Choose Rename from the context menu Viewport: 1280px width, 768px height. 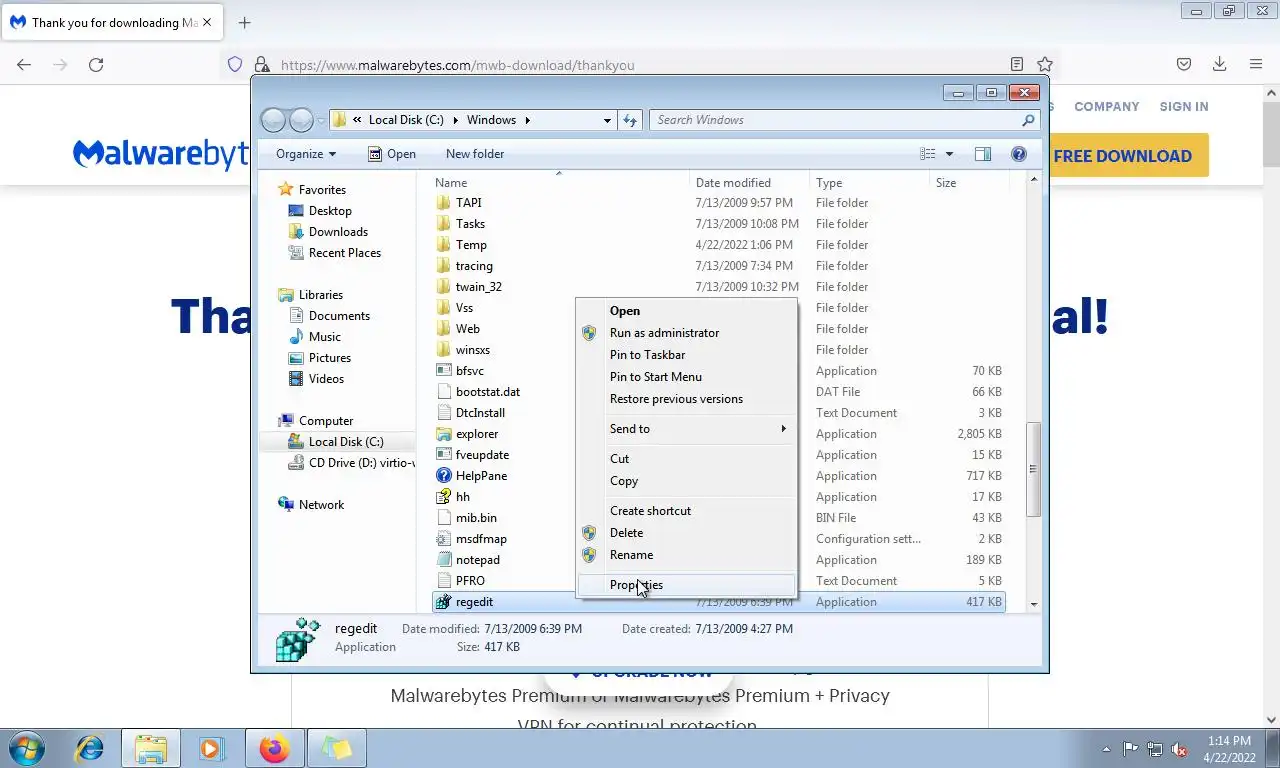click(686, 555)
